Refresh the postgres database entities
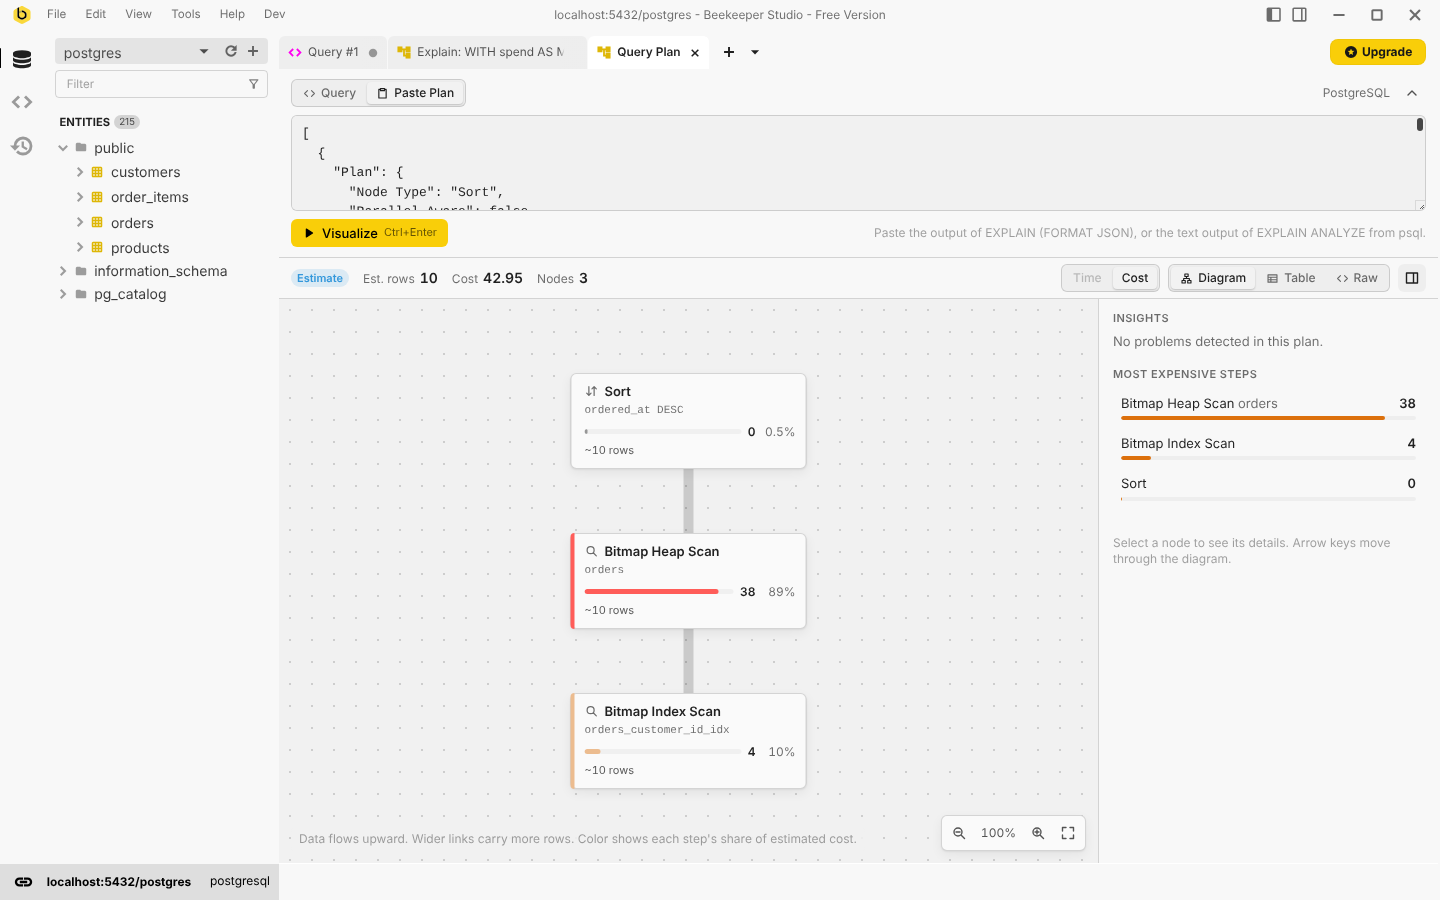Screen dimensions: 1440x900 231,51
